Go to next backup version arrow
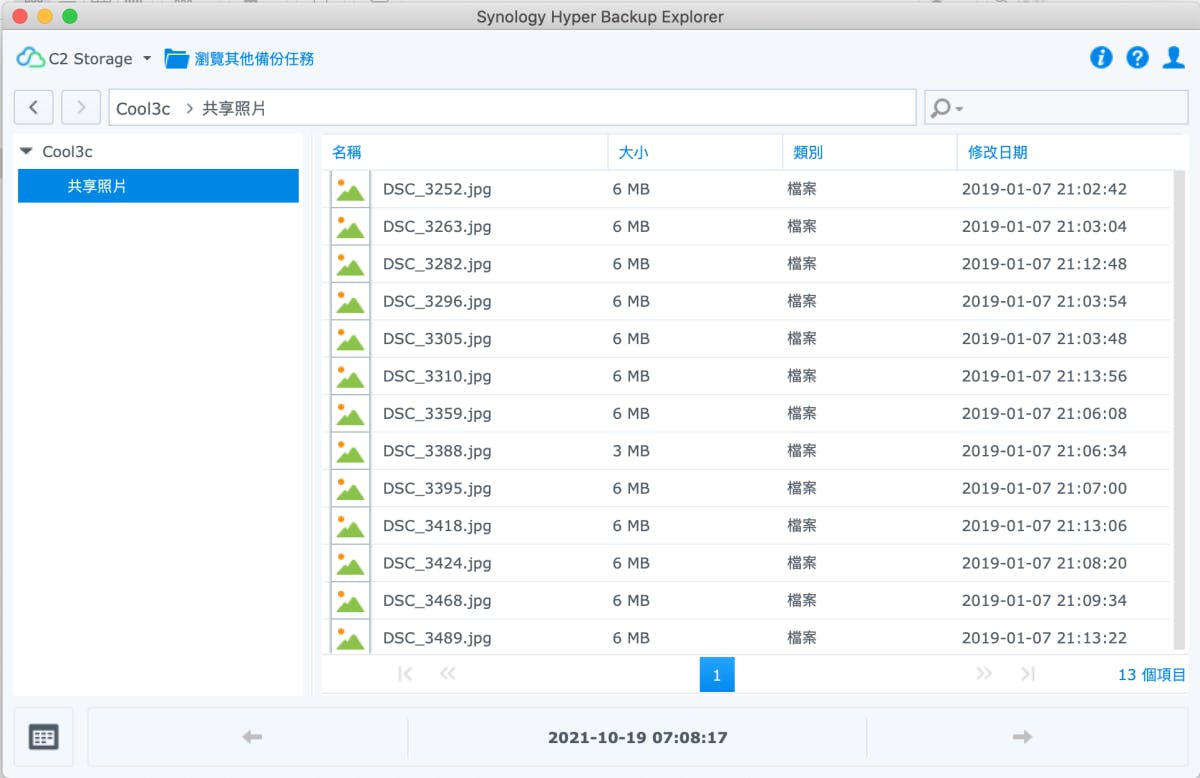Screen dimensions: 1200x778 1021,737
